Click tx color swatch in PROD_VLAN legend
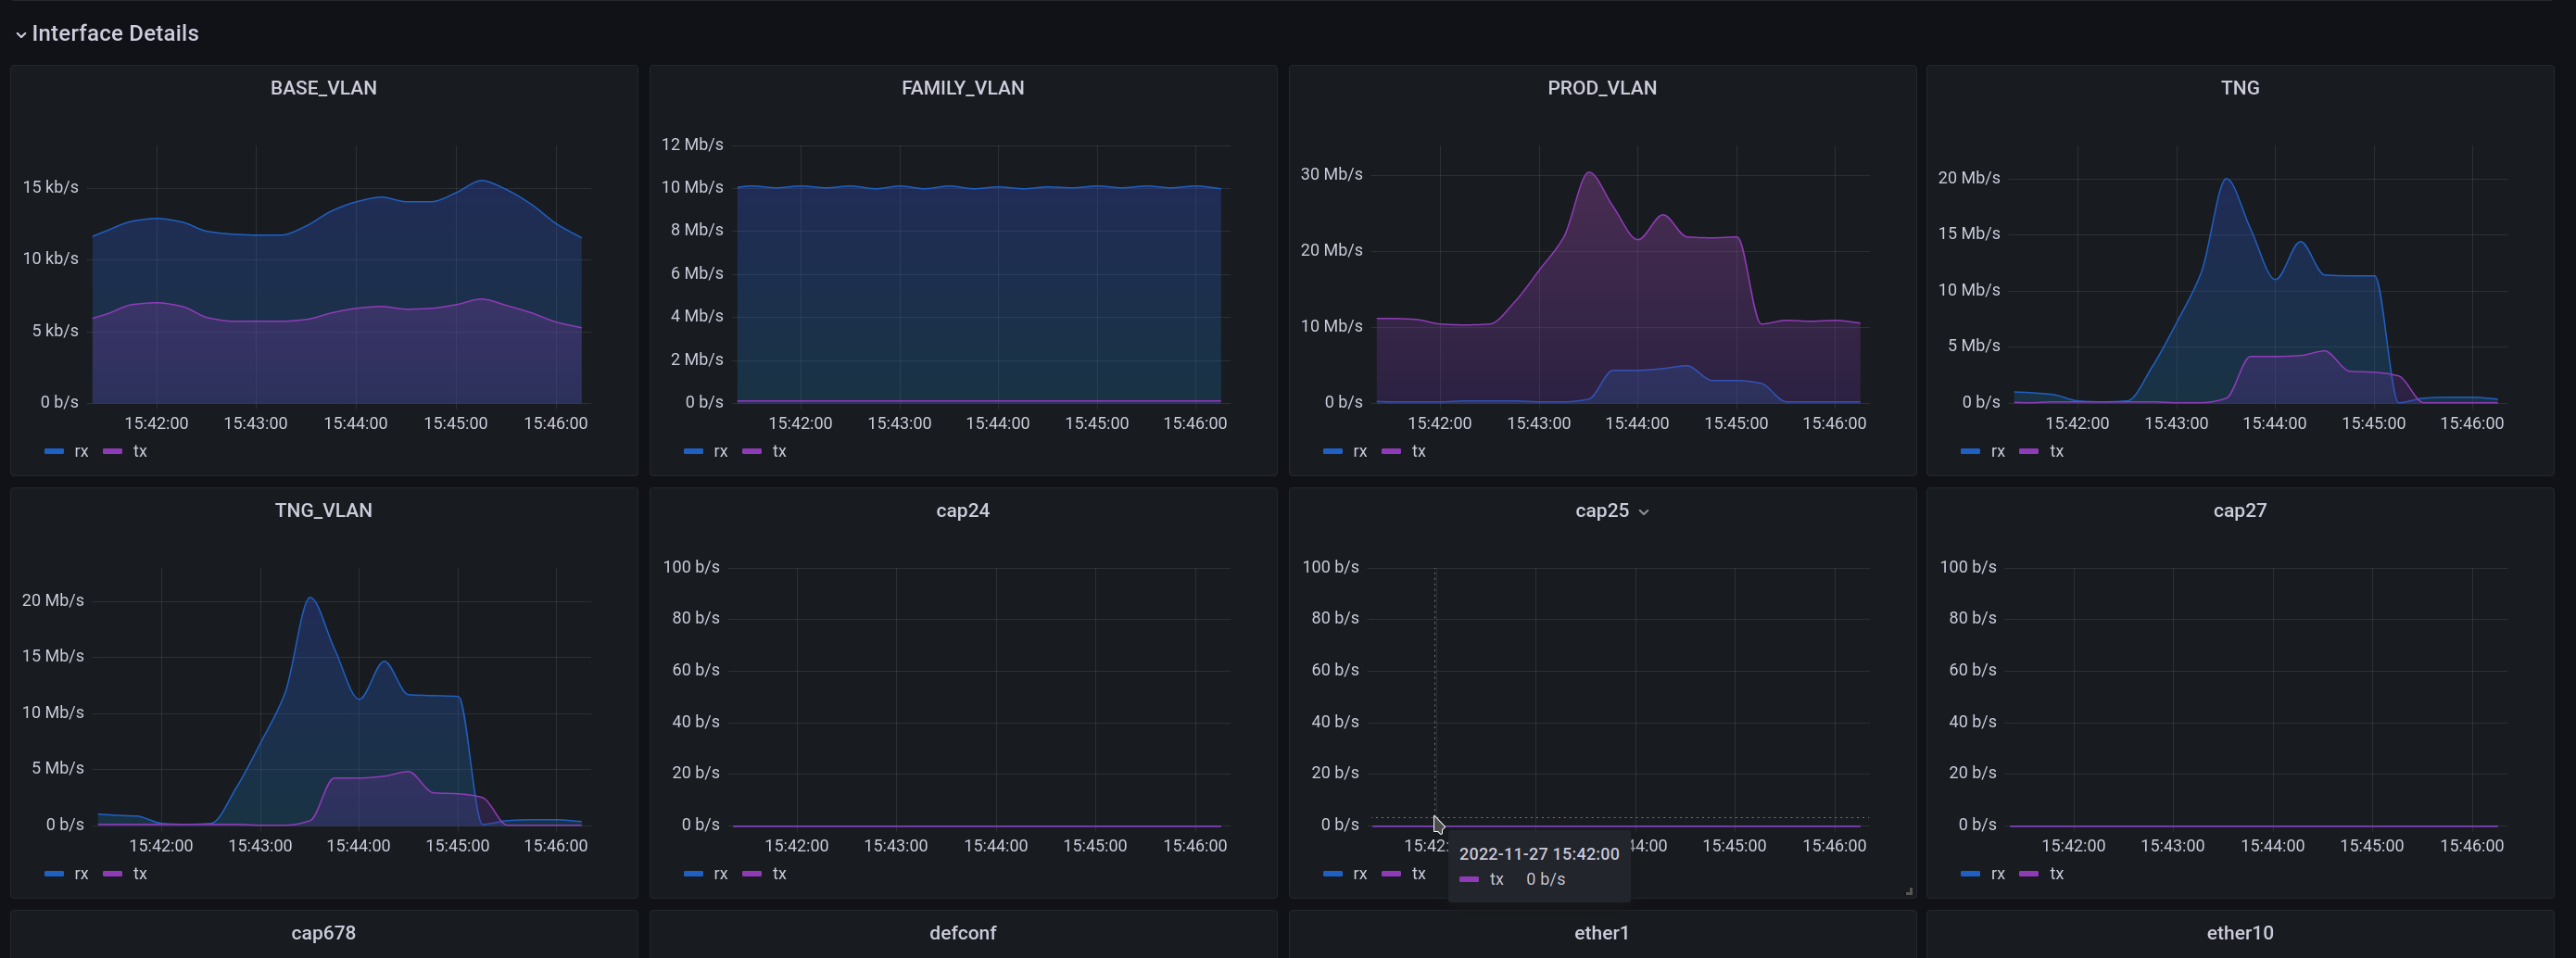Viewport: 2576px width, 958px height. coord(1390,451)
